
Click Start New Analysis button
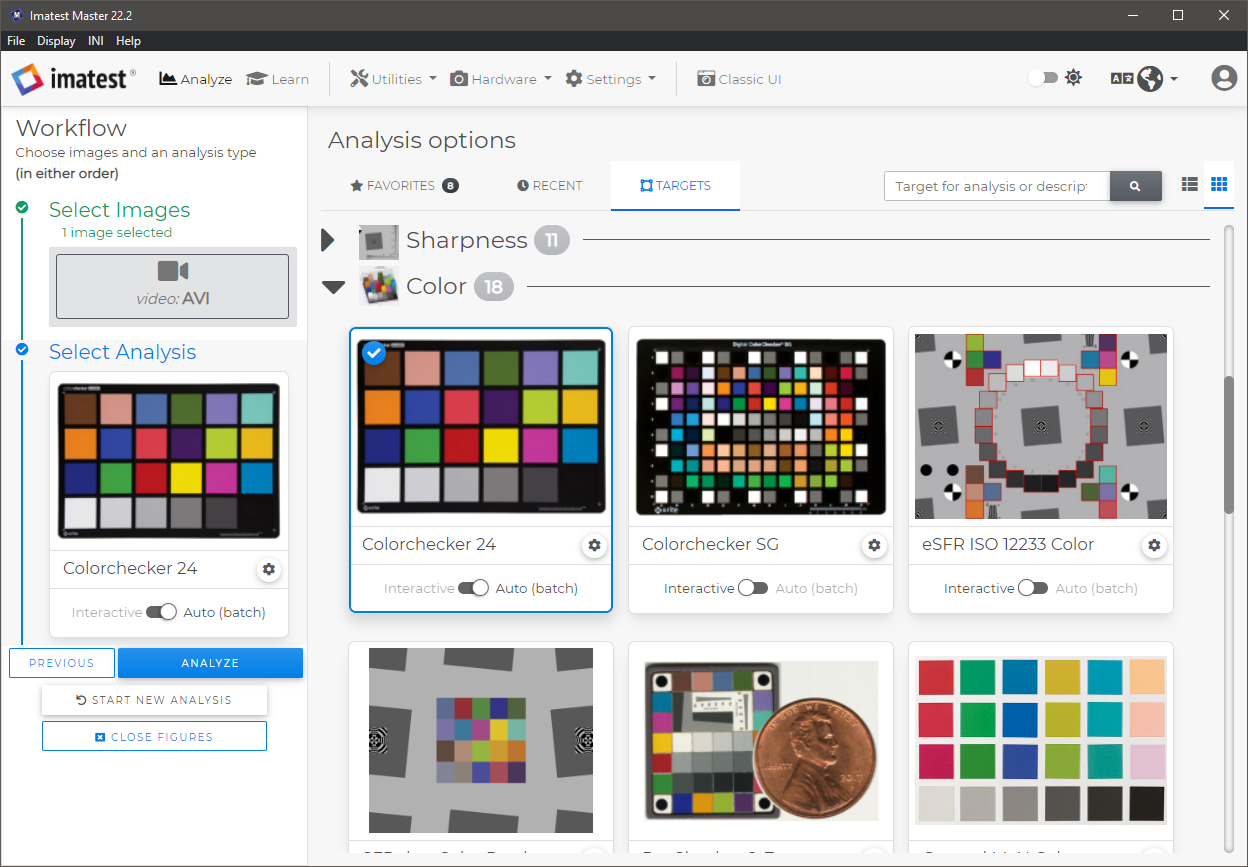click(154, 700)
